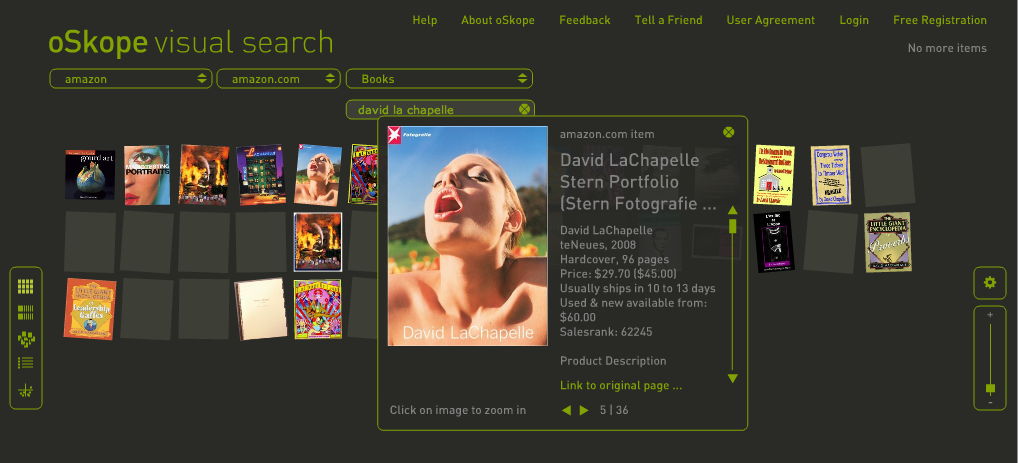Go to next item arrow
The width and height of the screenshot is (1018, 463).
pos(584,410)
